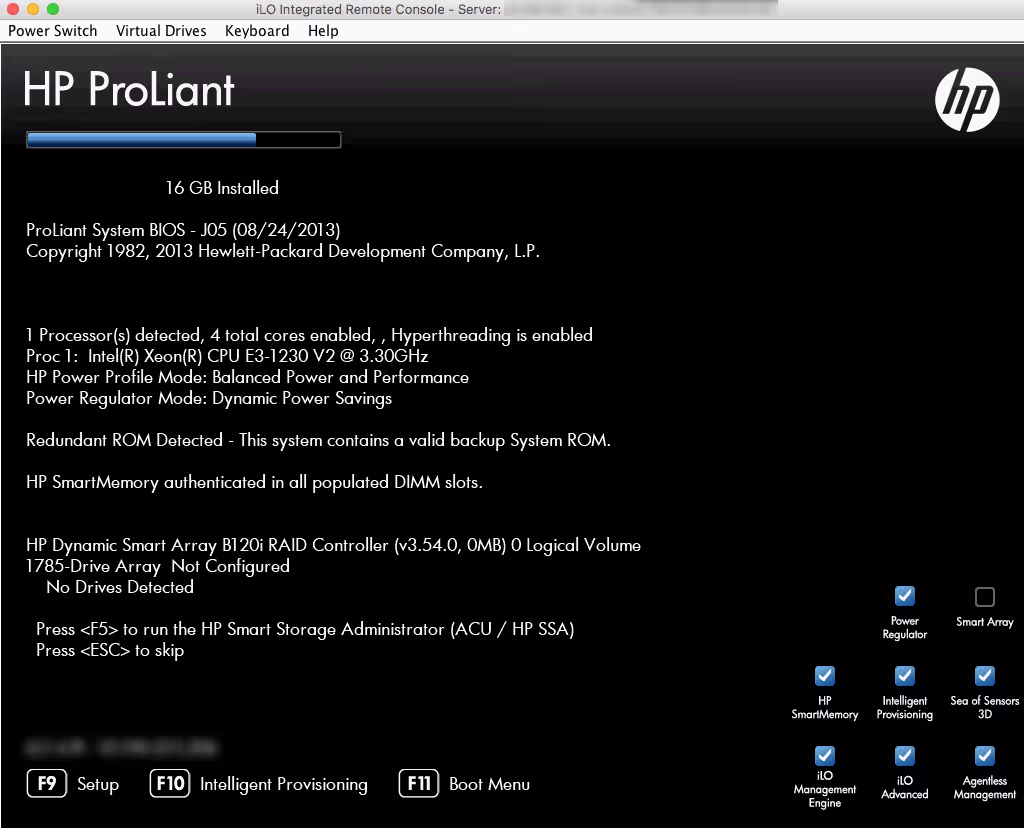
Task: Open the Power Switch menu
Action: [53, 31]
